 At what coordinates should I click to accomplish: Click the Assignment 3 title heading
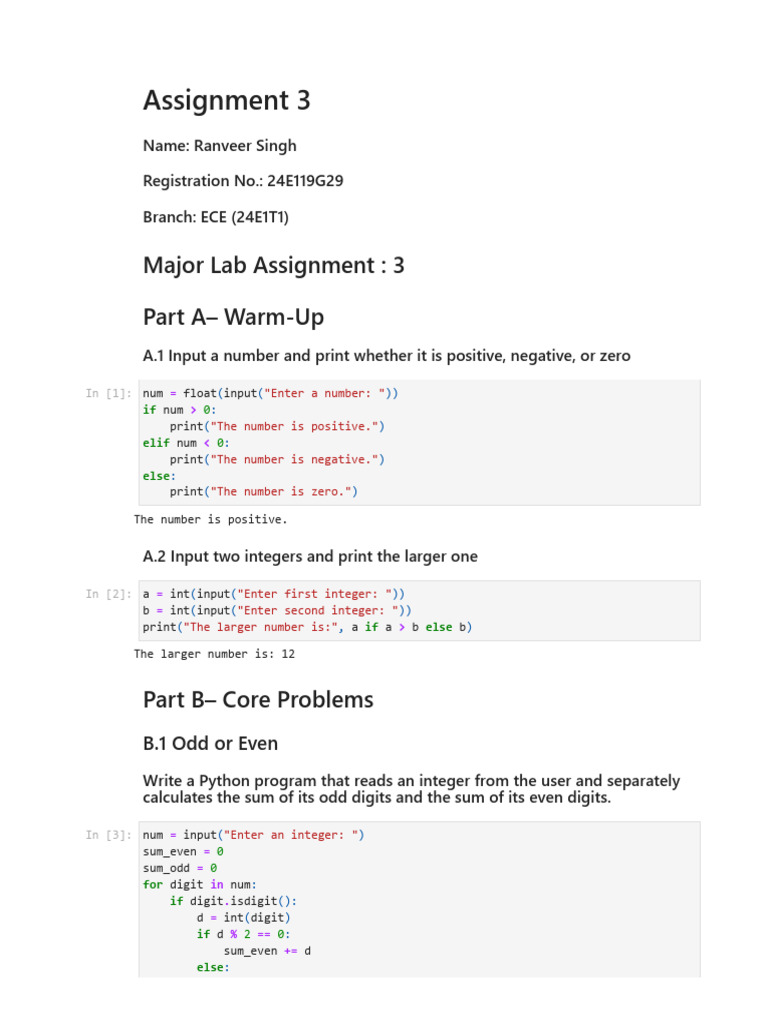[227, 100]
